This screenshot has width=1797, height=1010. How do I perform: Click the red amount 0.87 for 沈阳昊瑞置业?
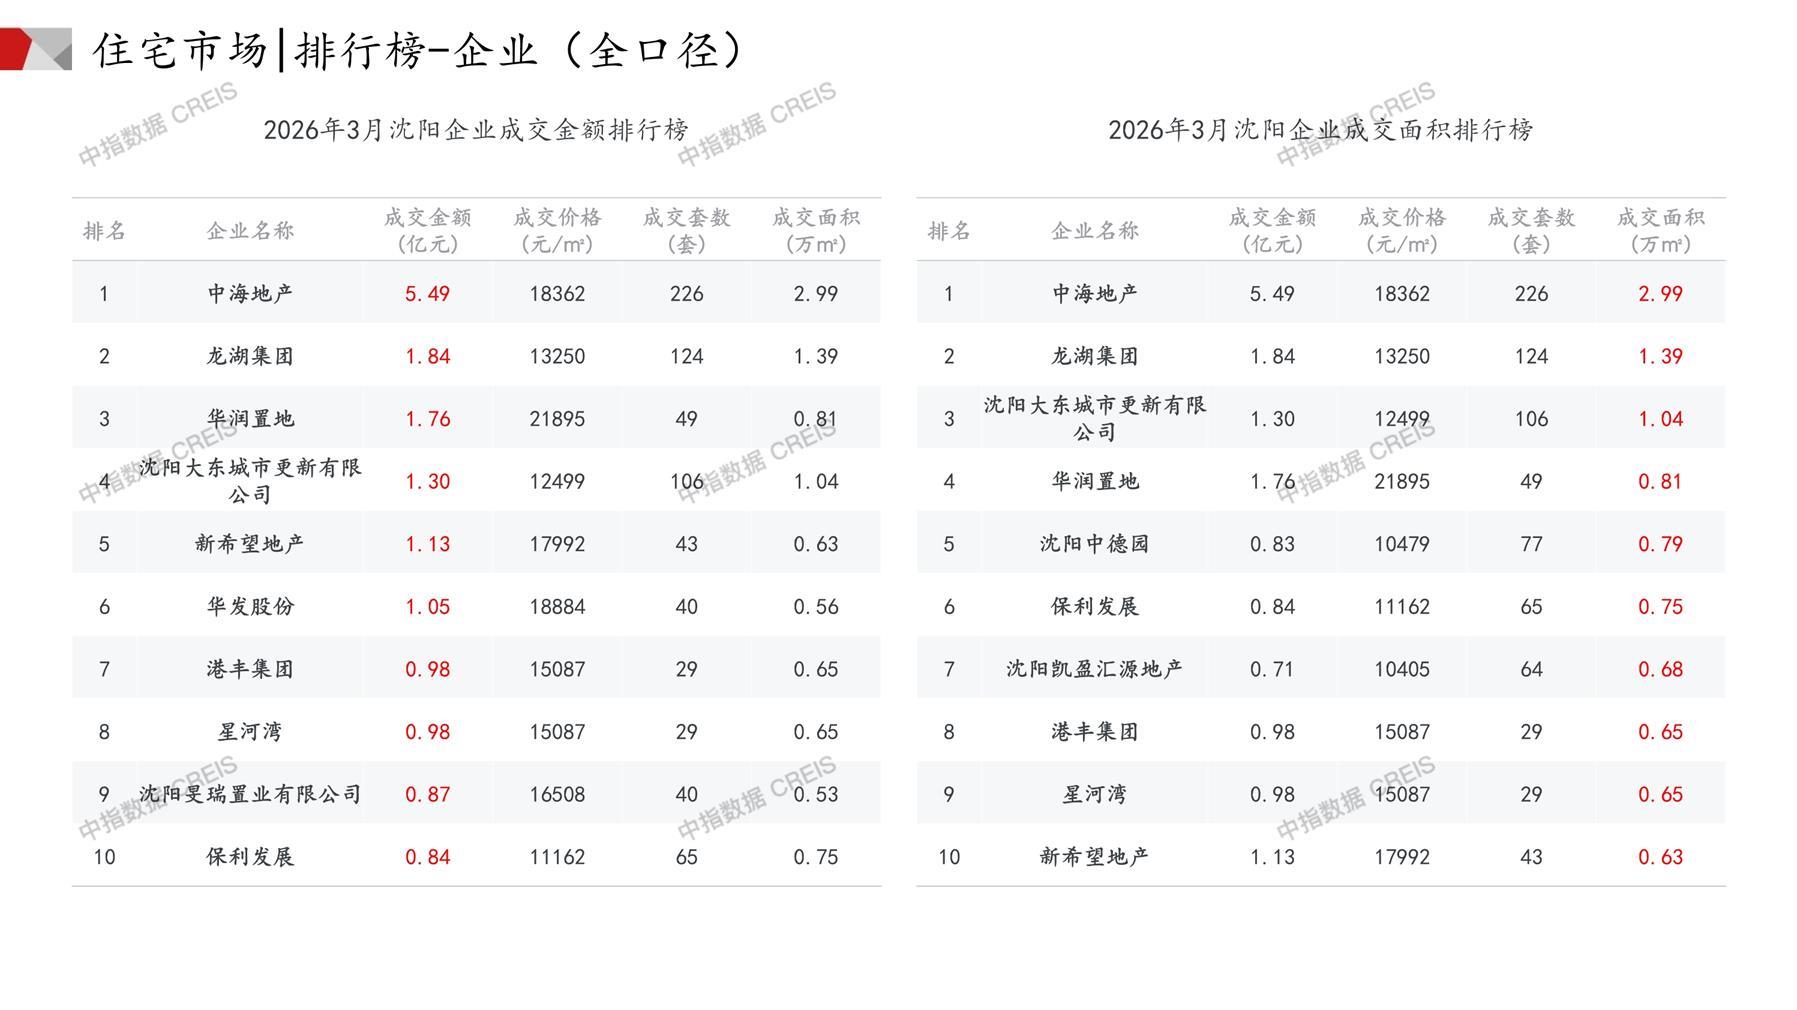pos(427,794)
